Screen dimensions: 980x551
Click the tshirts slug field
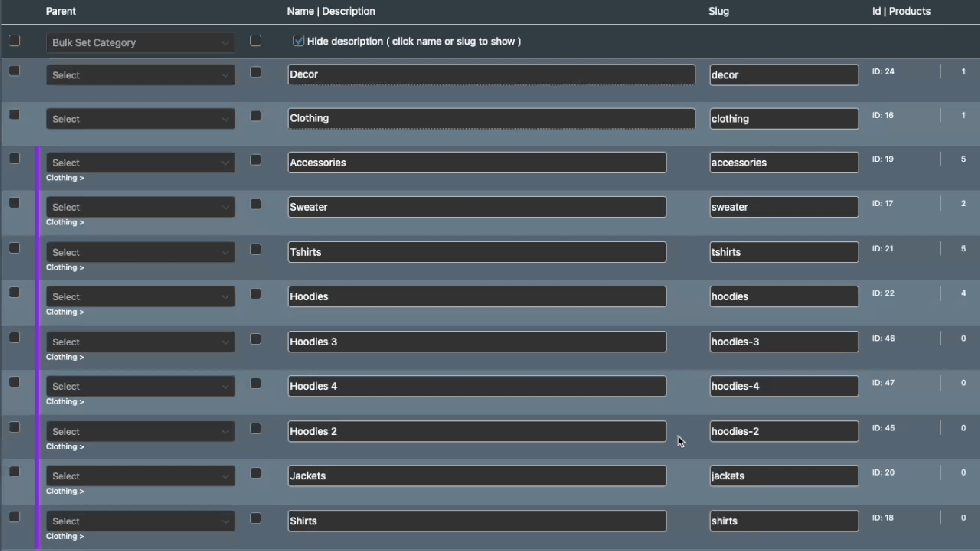click(x=784, y=252)
